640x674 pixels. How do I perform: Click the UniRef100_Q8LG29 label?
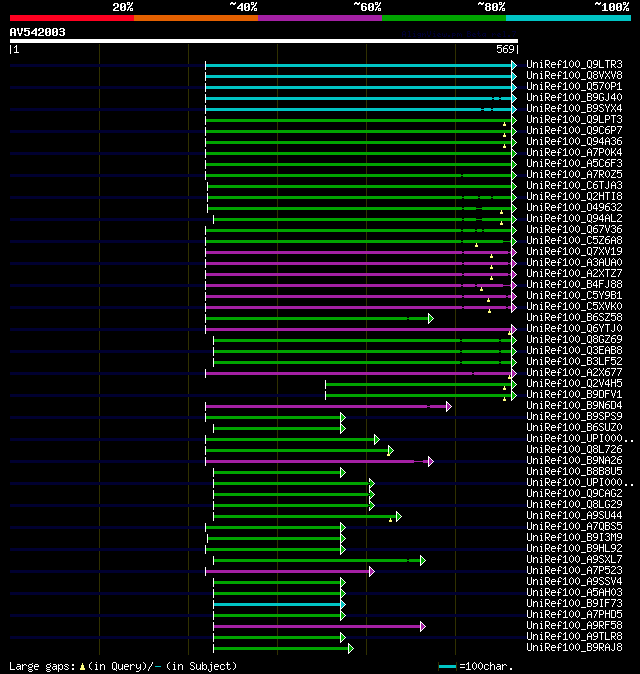pyautogui.click(x=574, y=505)
